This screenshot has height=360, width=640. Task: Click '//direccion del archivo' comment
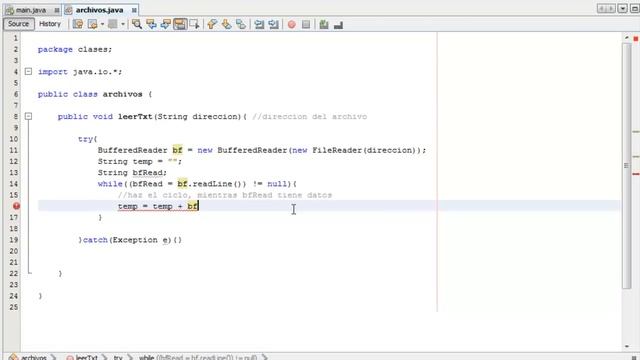309,117
